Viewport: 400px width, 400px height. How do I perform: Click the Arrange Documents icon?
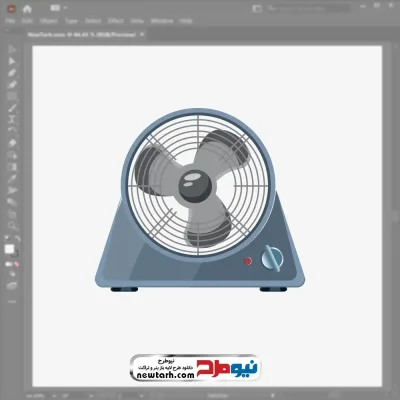[55, 8]
